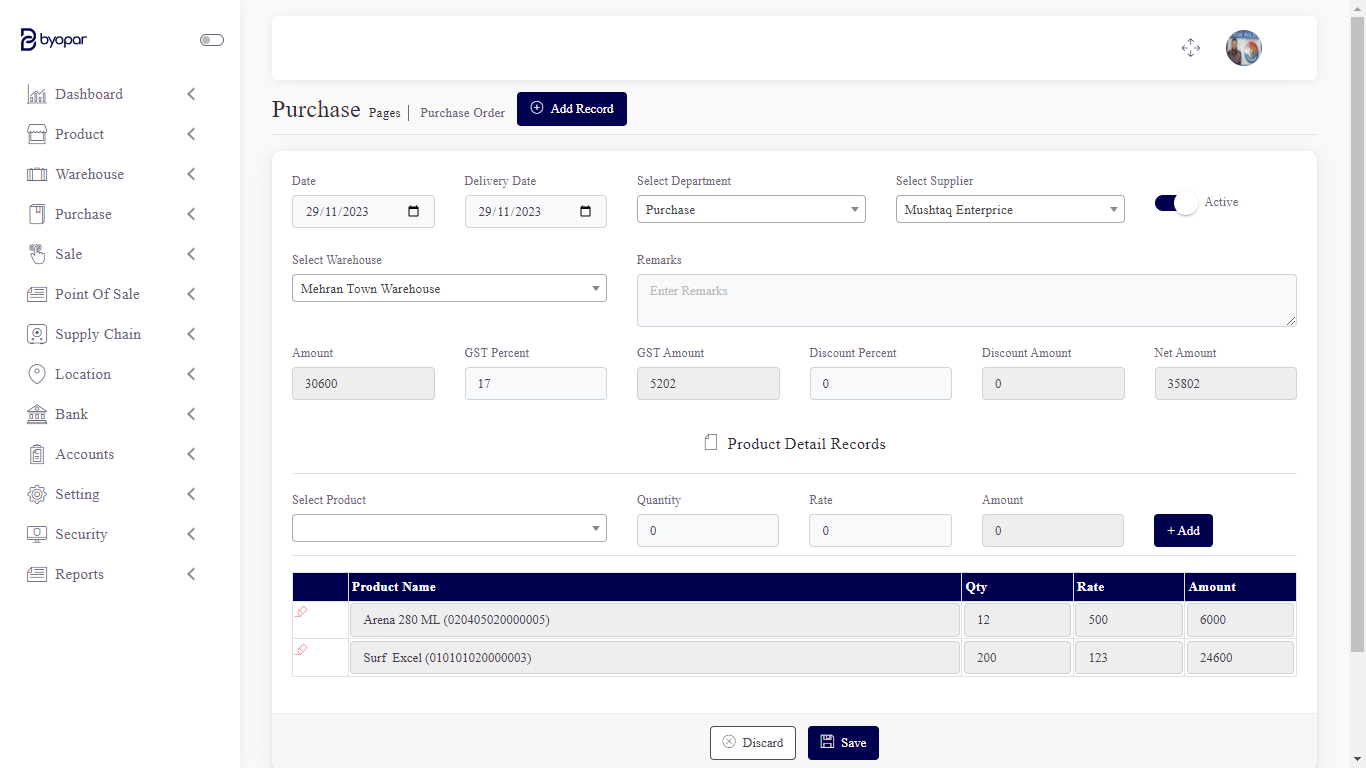The image size is (1366, 768).
Task: Click the fullscreen arrows icon in header
Action: (x=1190, y=48)
